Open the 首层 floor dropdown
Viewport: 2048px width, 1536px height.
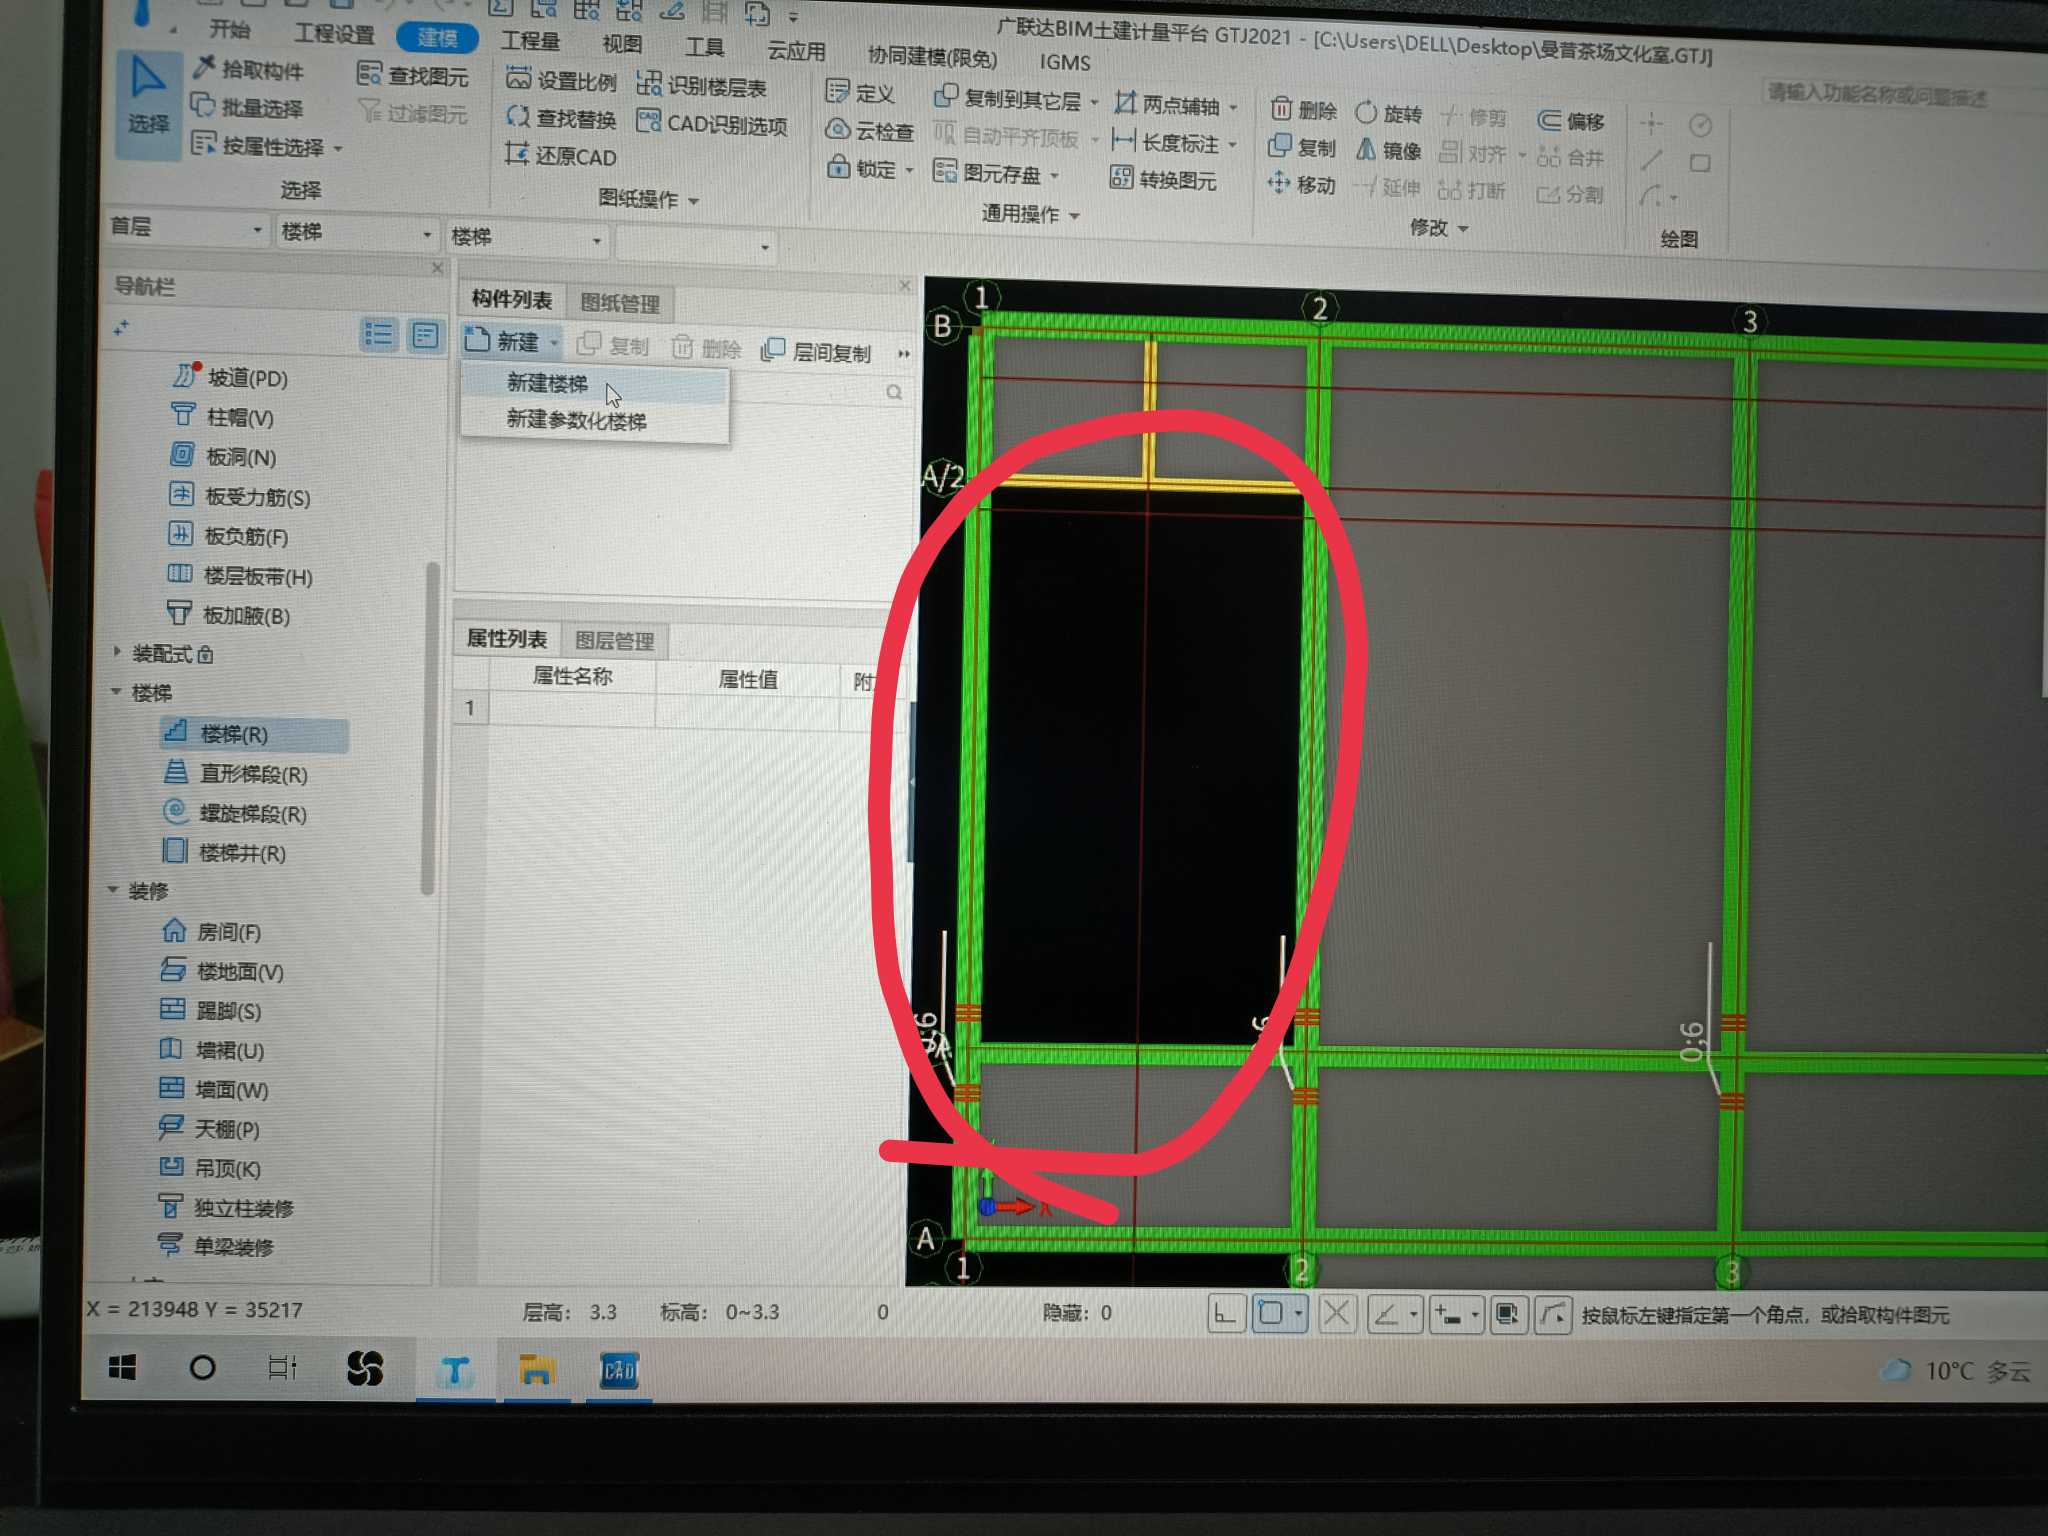point(187,229)
